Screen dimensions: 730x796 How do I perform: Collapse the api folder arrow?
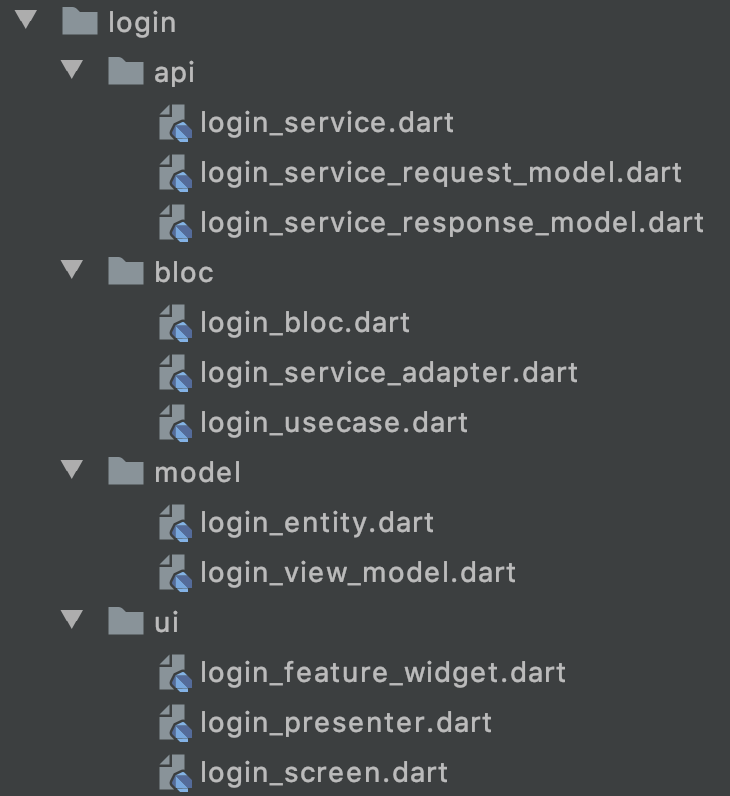point(71,71)
